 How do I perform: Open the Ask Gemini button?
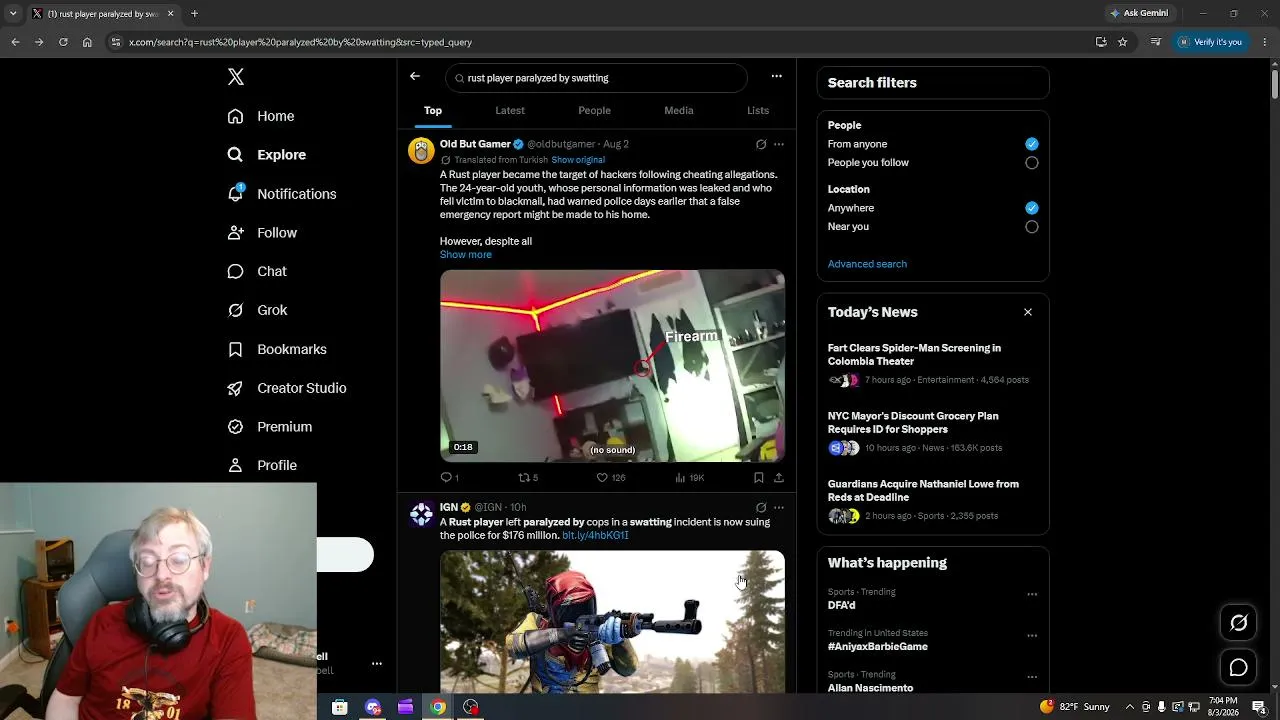(1138, 13)
